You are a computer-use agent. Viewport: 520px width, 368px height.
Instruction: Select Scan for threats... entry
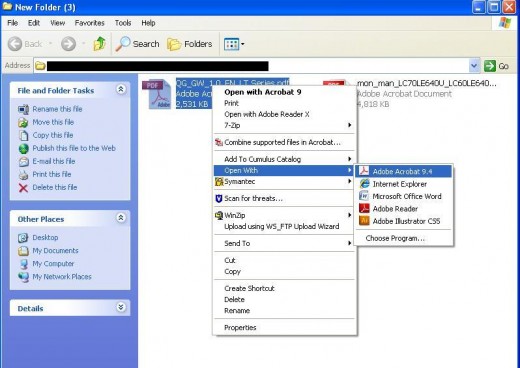[x=253, y=198]
